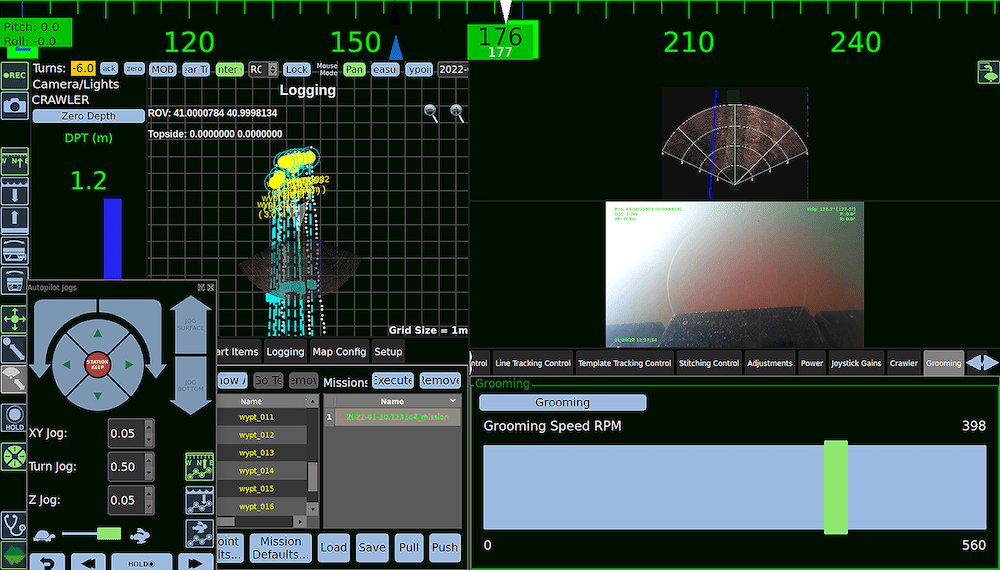The image size is (1000, 570).
Task: Open Mission Defaults dialog
Action: coord(281,548)
